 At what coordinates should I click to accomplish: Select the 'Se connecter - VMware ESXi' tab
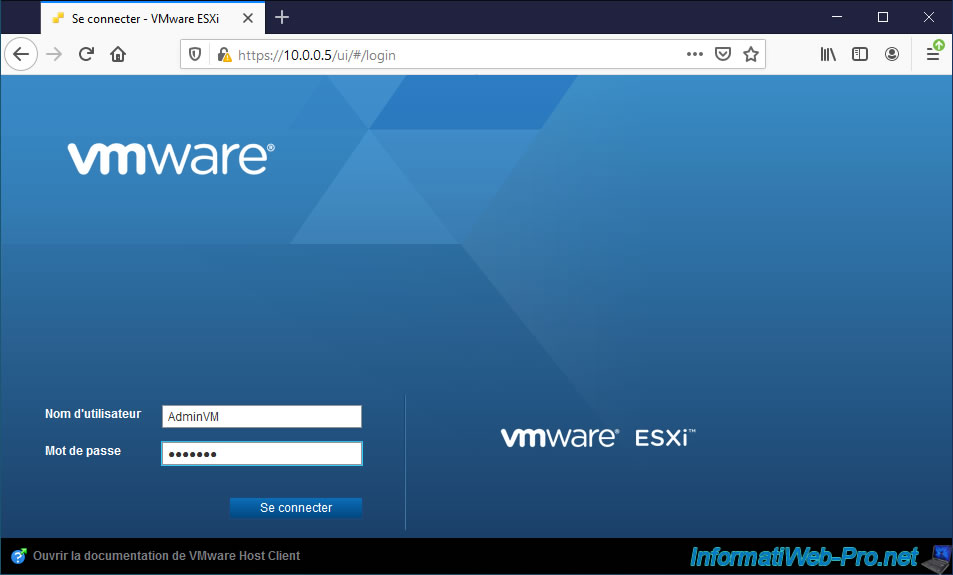(140, 18)
